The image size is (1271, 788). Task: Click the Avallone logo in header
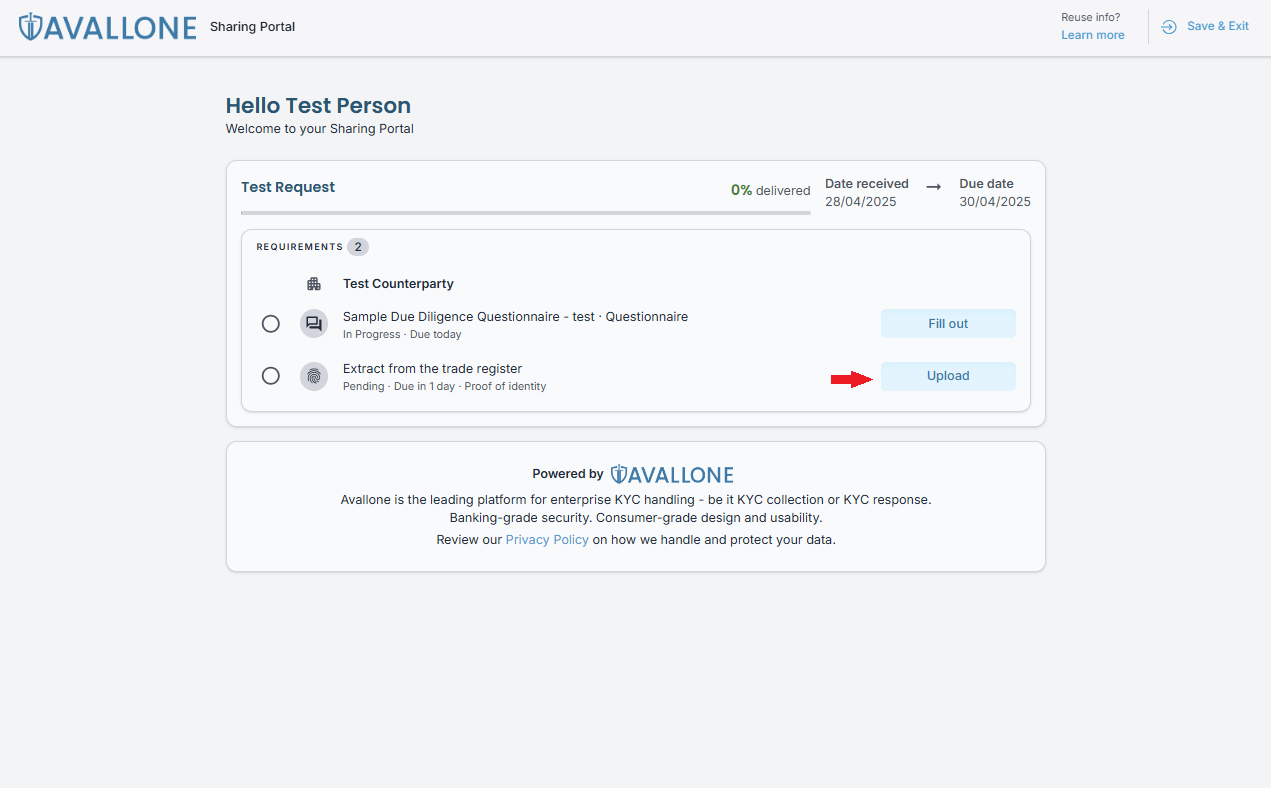(107, 27)
